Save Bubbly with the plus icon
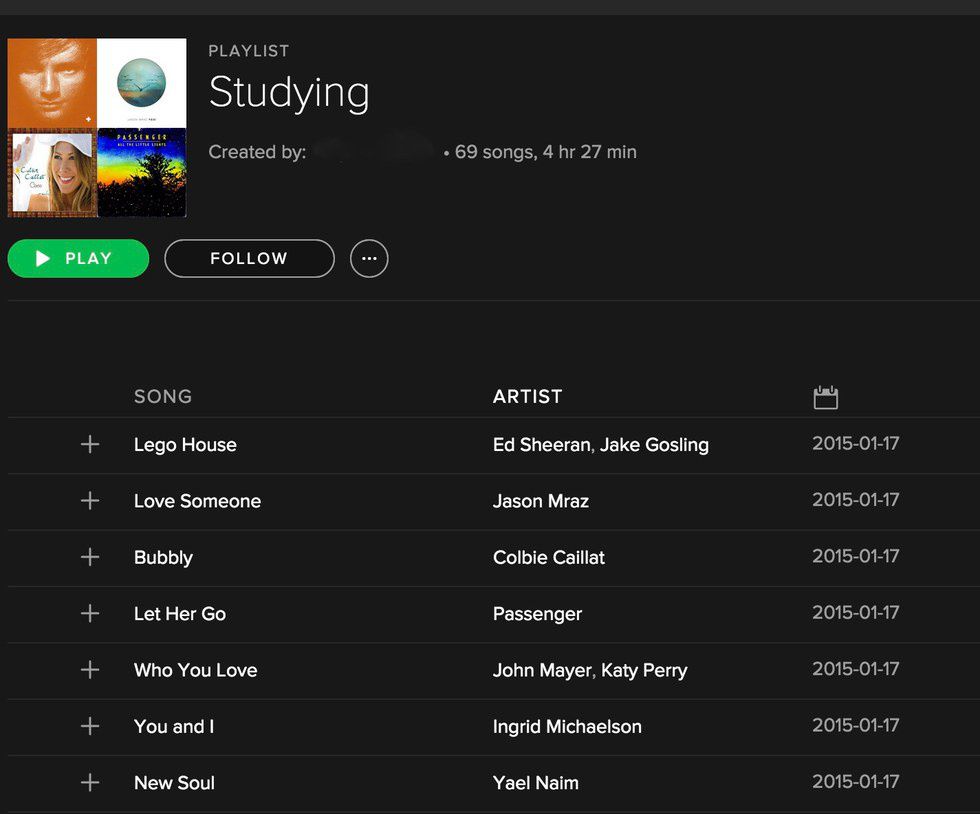This screenshot has width=980, height=814. click(x=90, y=557)
